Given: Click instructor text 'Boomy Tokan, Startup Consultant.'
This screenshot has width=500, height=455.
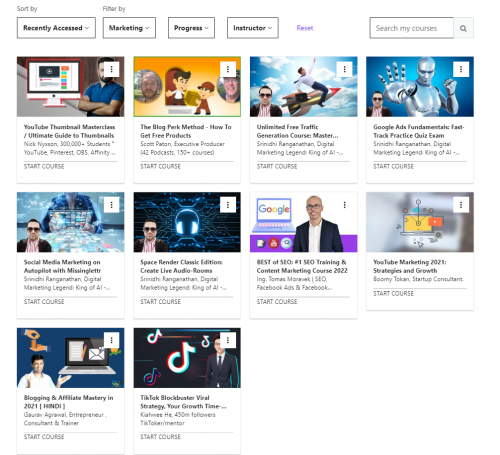Looking at the screenshot, I should click(x=418, y=279).
